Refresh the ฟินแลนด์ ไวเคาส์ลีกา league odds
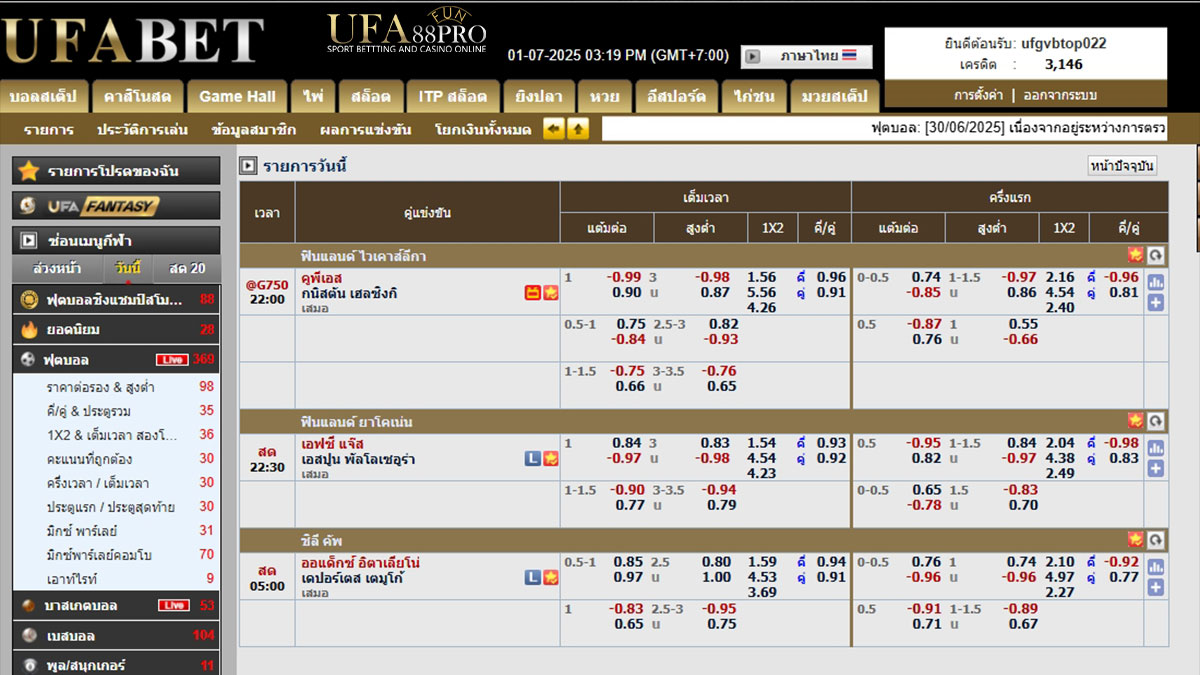This screenshot has height=675, width=1200. tap(1156, 255)
